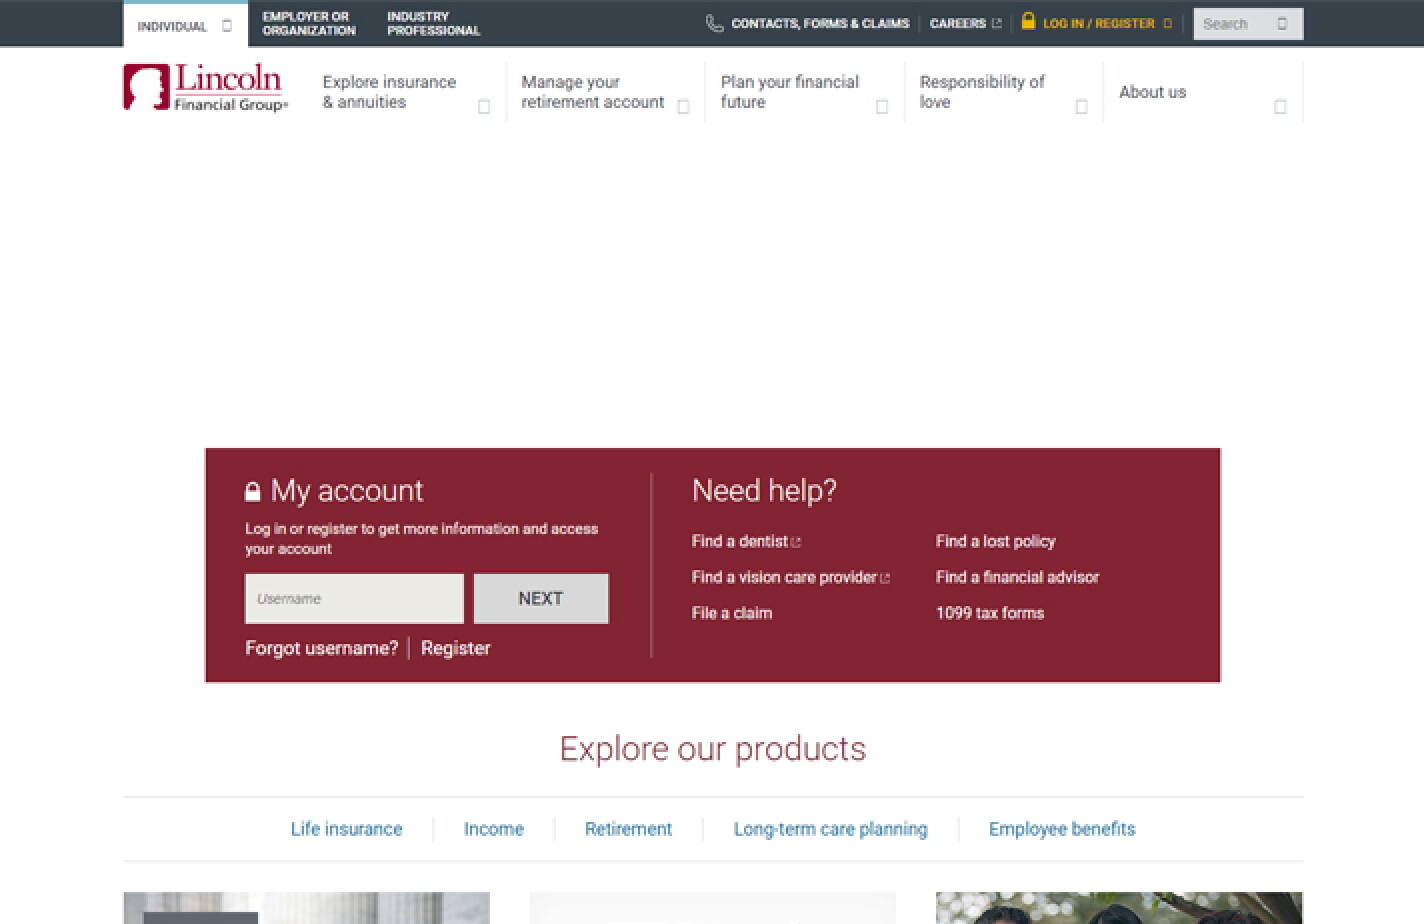This screenshot has height=924, width=1424.
Task: Click the NEXT button
Action: tap(541, 599)
